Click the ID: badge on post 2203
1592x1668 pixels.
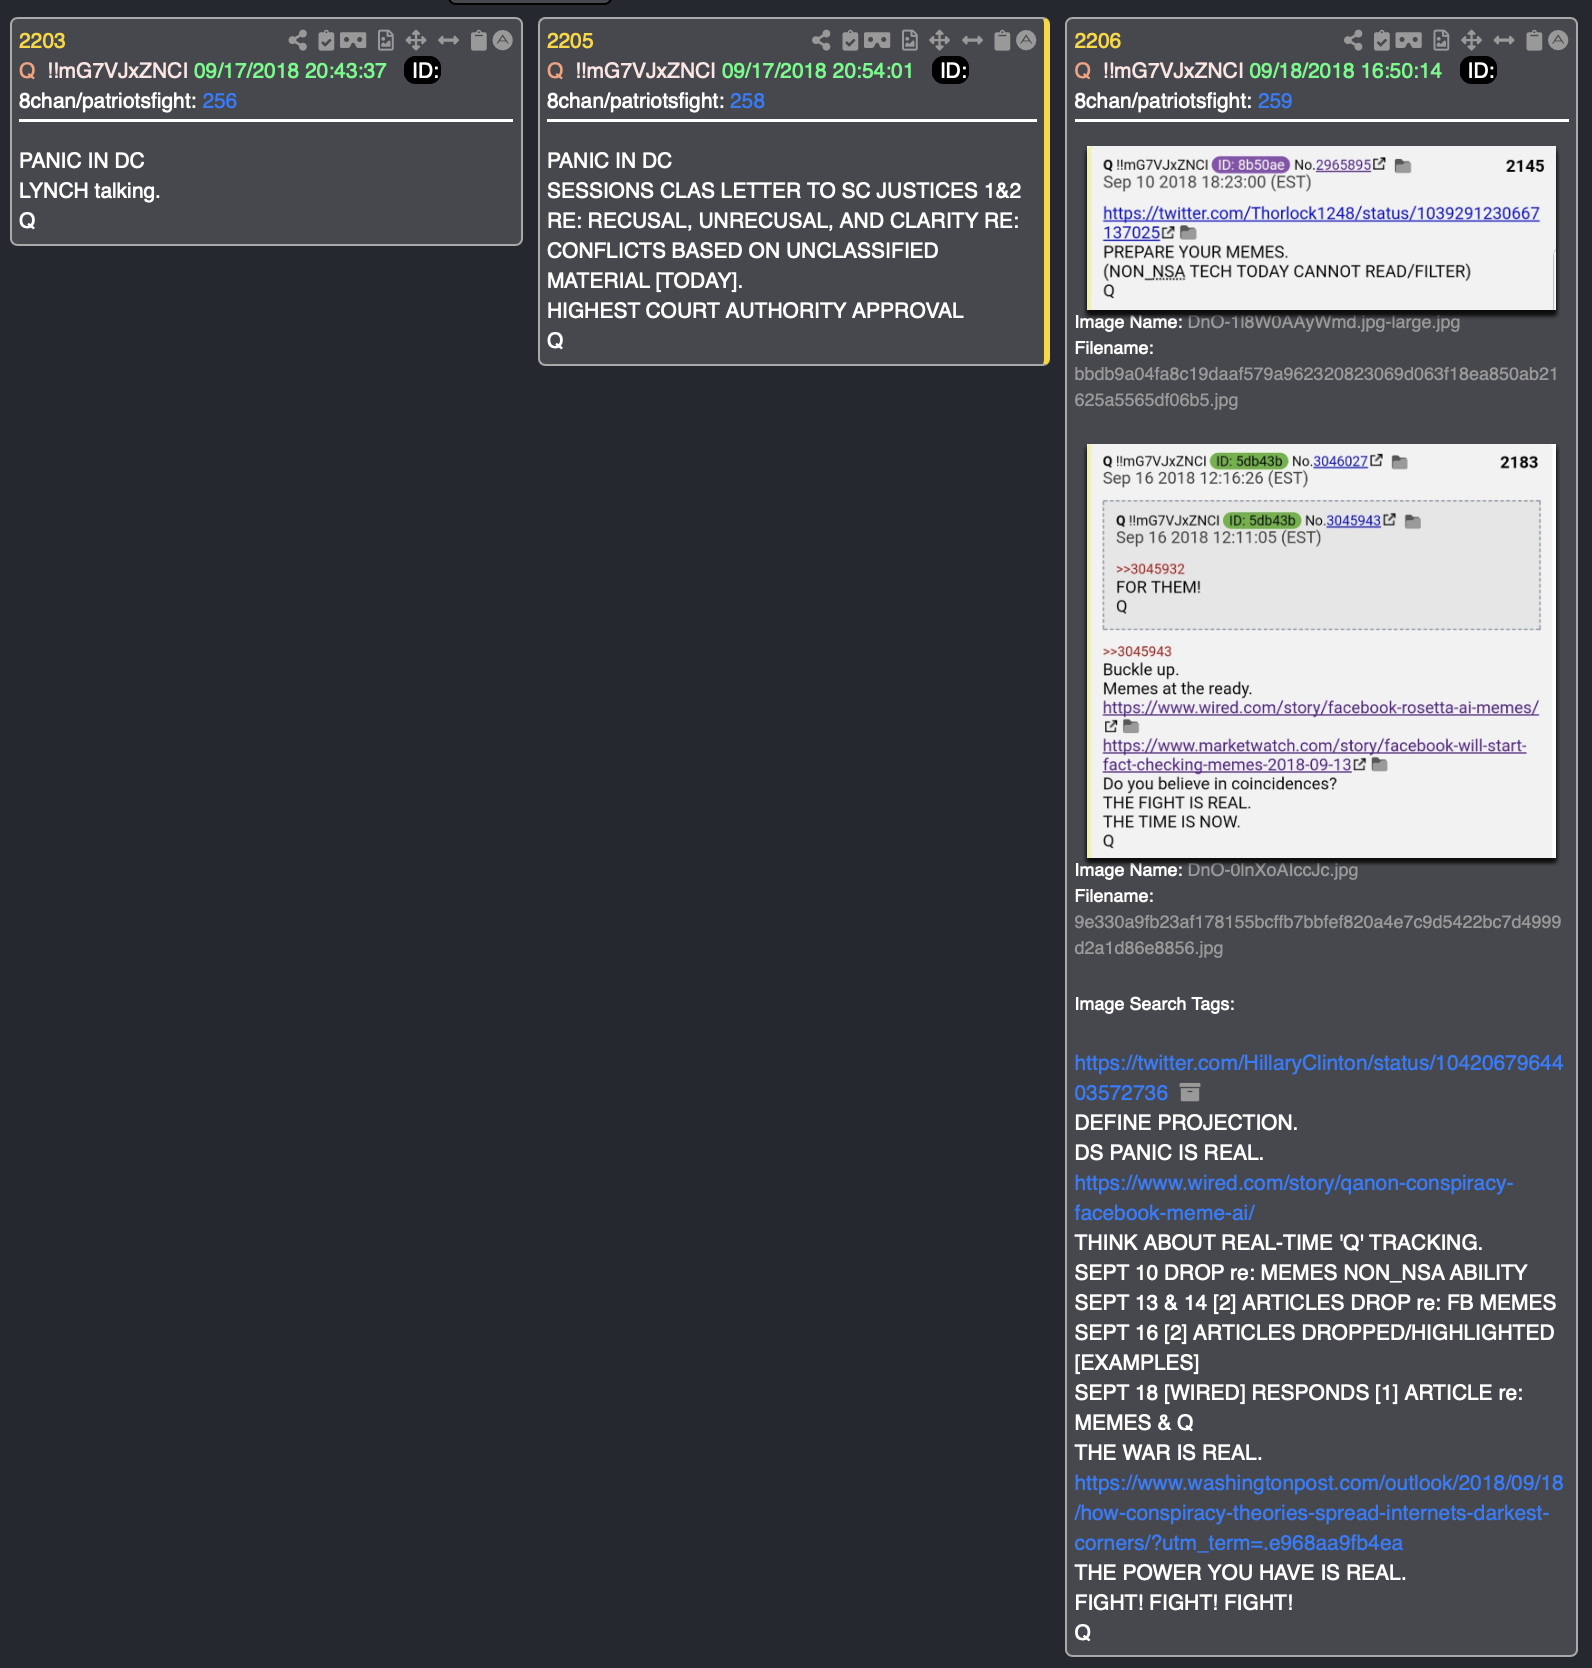[x=424, y=71]
